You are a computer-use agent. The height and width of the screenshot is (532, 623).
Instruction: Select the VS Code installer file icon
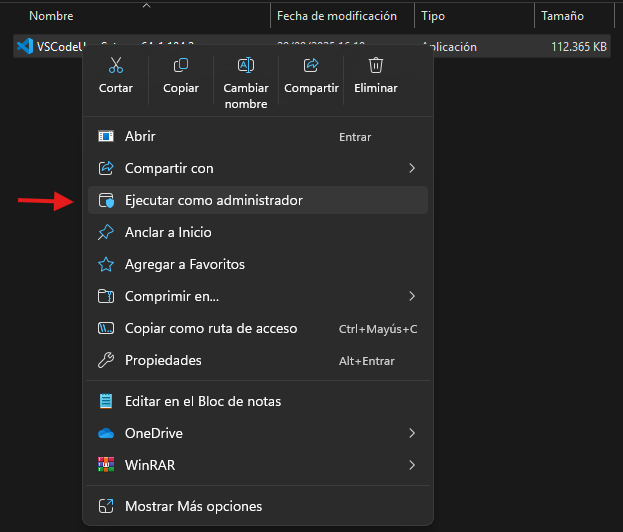point(24,46)
